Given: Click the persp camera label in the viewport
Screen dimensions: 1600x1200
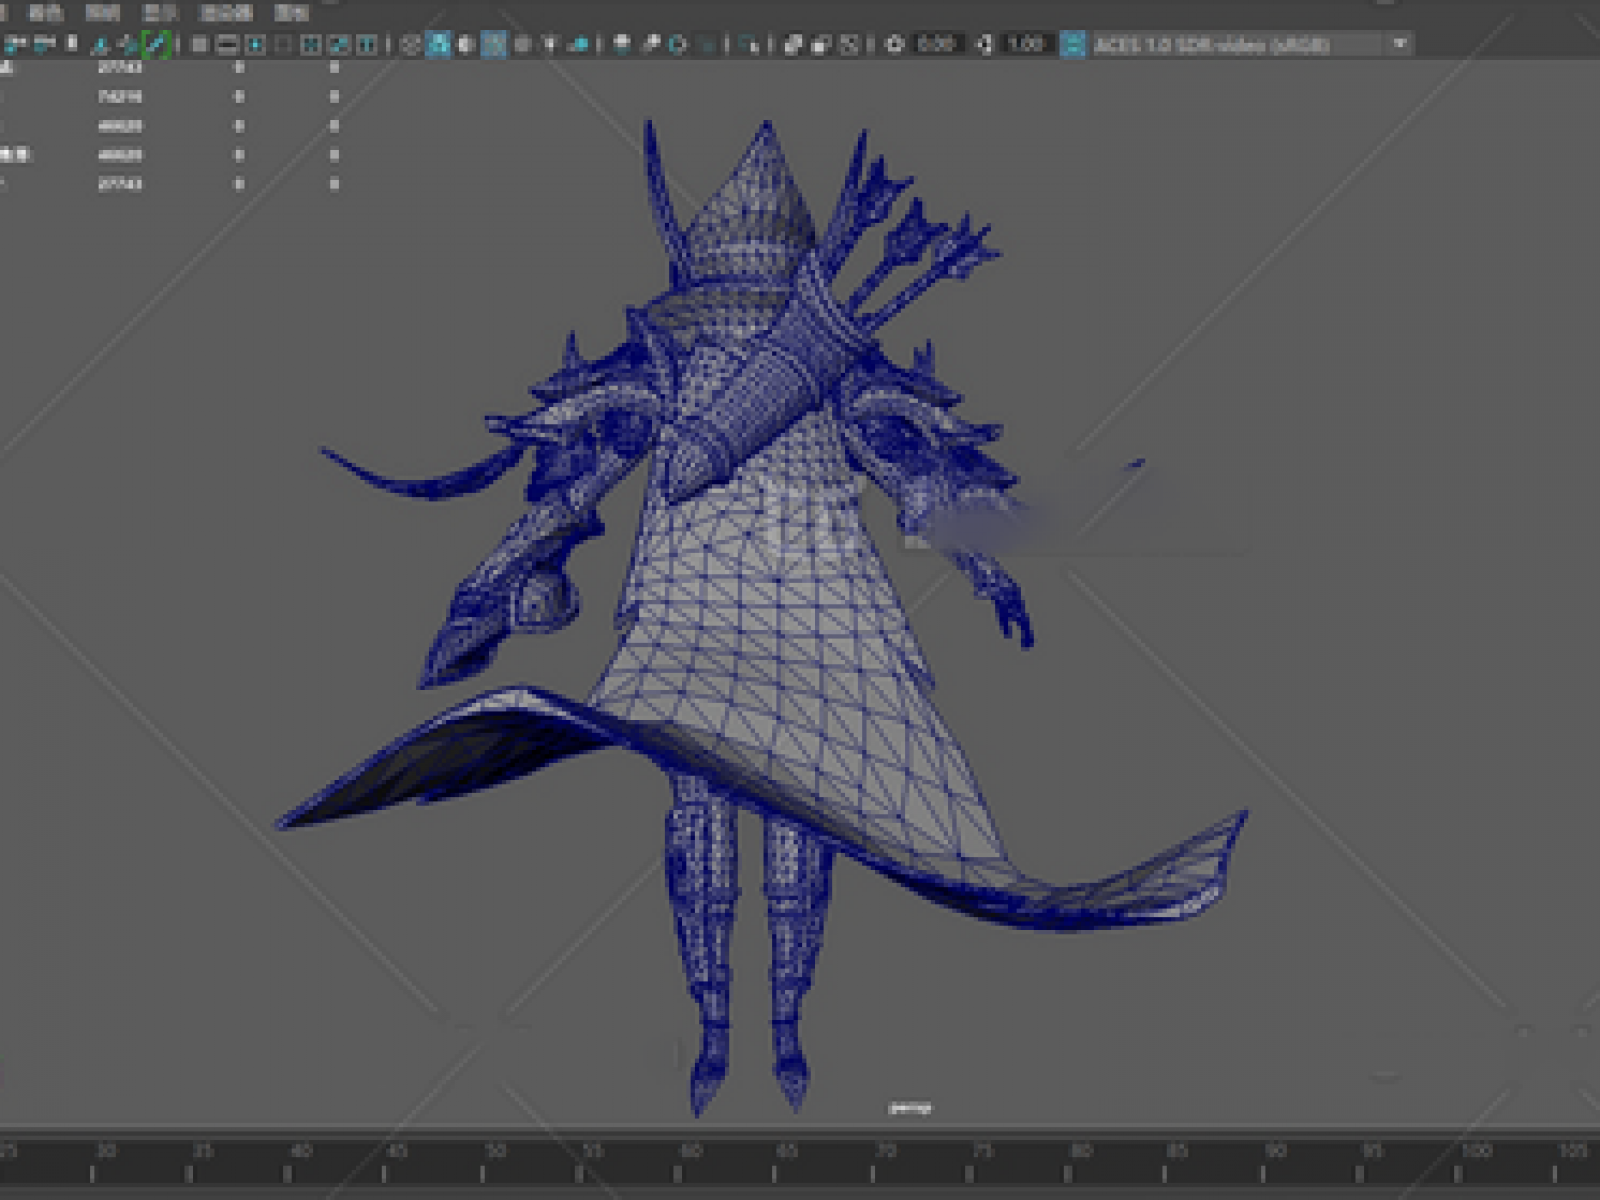Looking at the screenshot, I should pos(910,1107).
